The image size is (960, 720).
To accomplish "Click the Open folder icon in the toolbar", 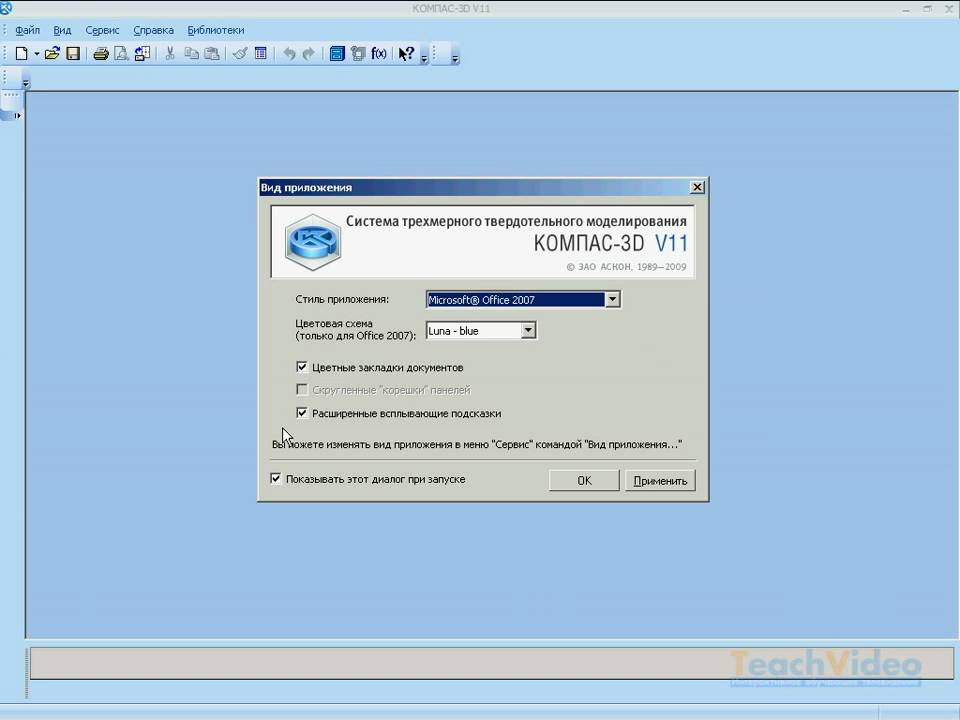I will [x=52, y=54].
